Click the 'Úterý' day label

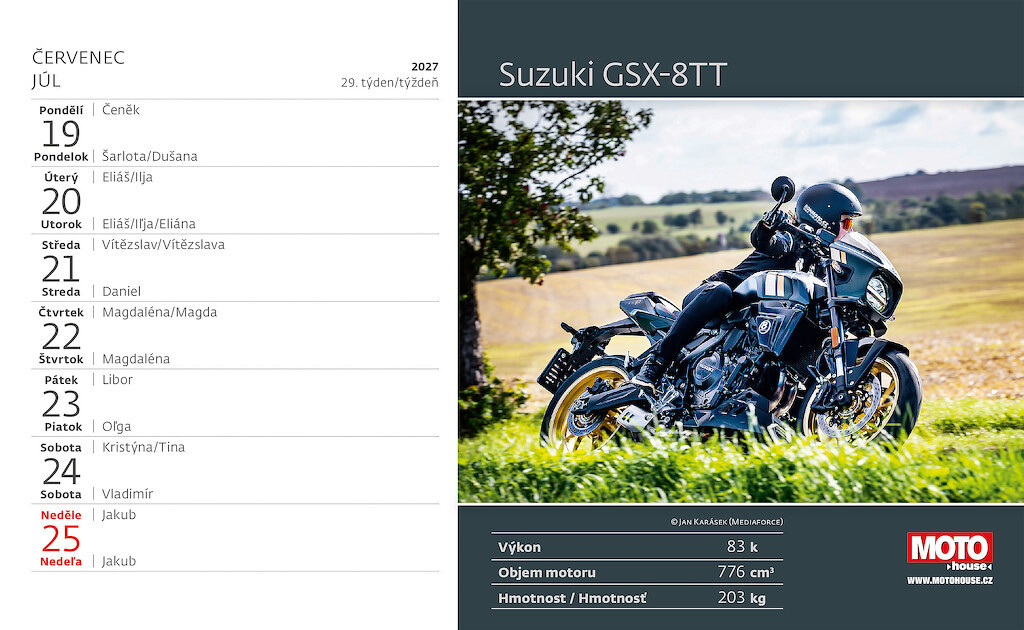point(61,178)
